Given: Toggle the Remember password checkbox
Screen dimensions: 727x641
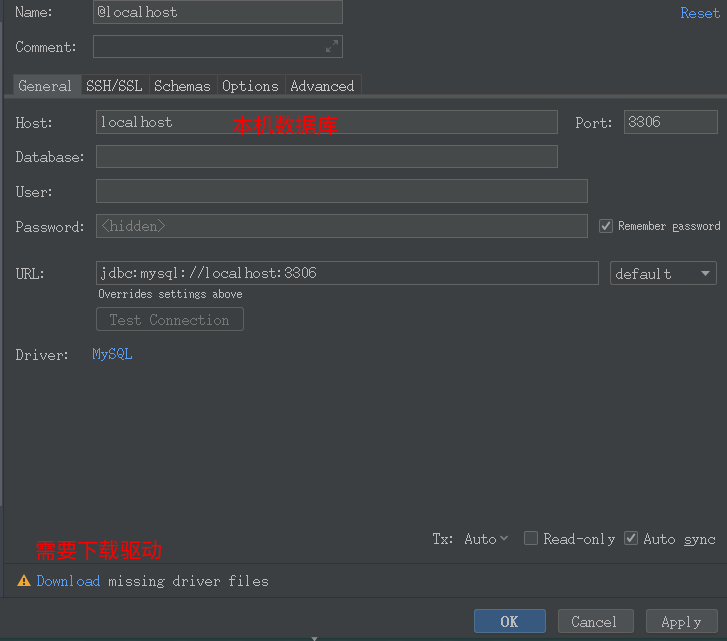Looking at the screenshot, I should pos(606,226).
